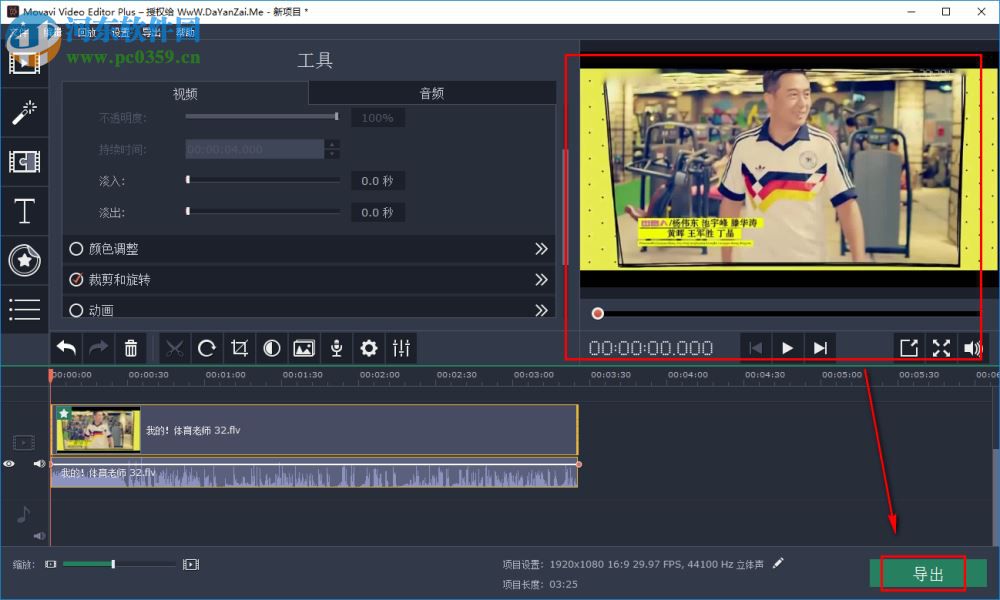This screenshot has height=600, width=1000.
Task: Select the Crop tool on the toolbar
Action: (239, 347)
